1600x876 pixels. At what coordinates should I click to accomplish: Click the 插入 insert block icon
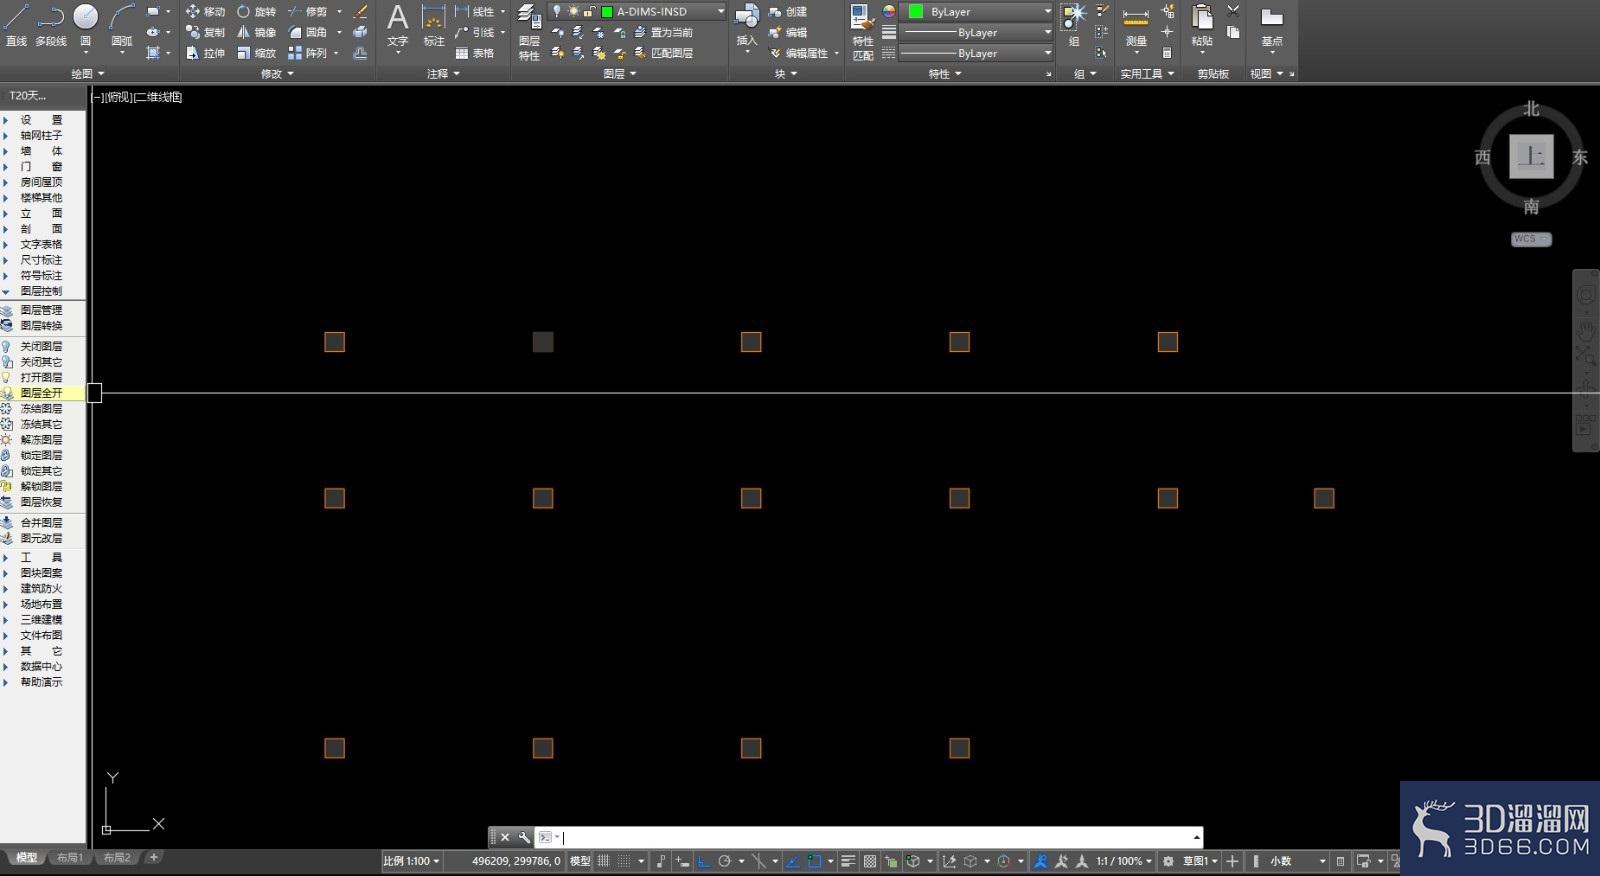point(747,26)
